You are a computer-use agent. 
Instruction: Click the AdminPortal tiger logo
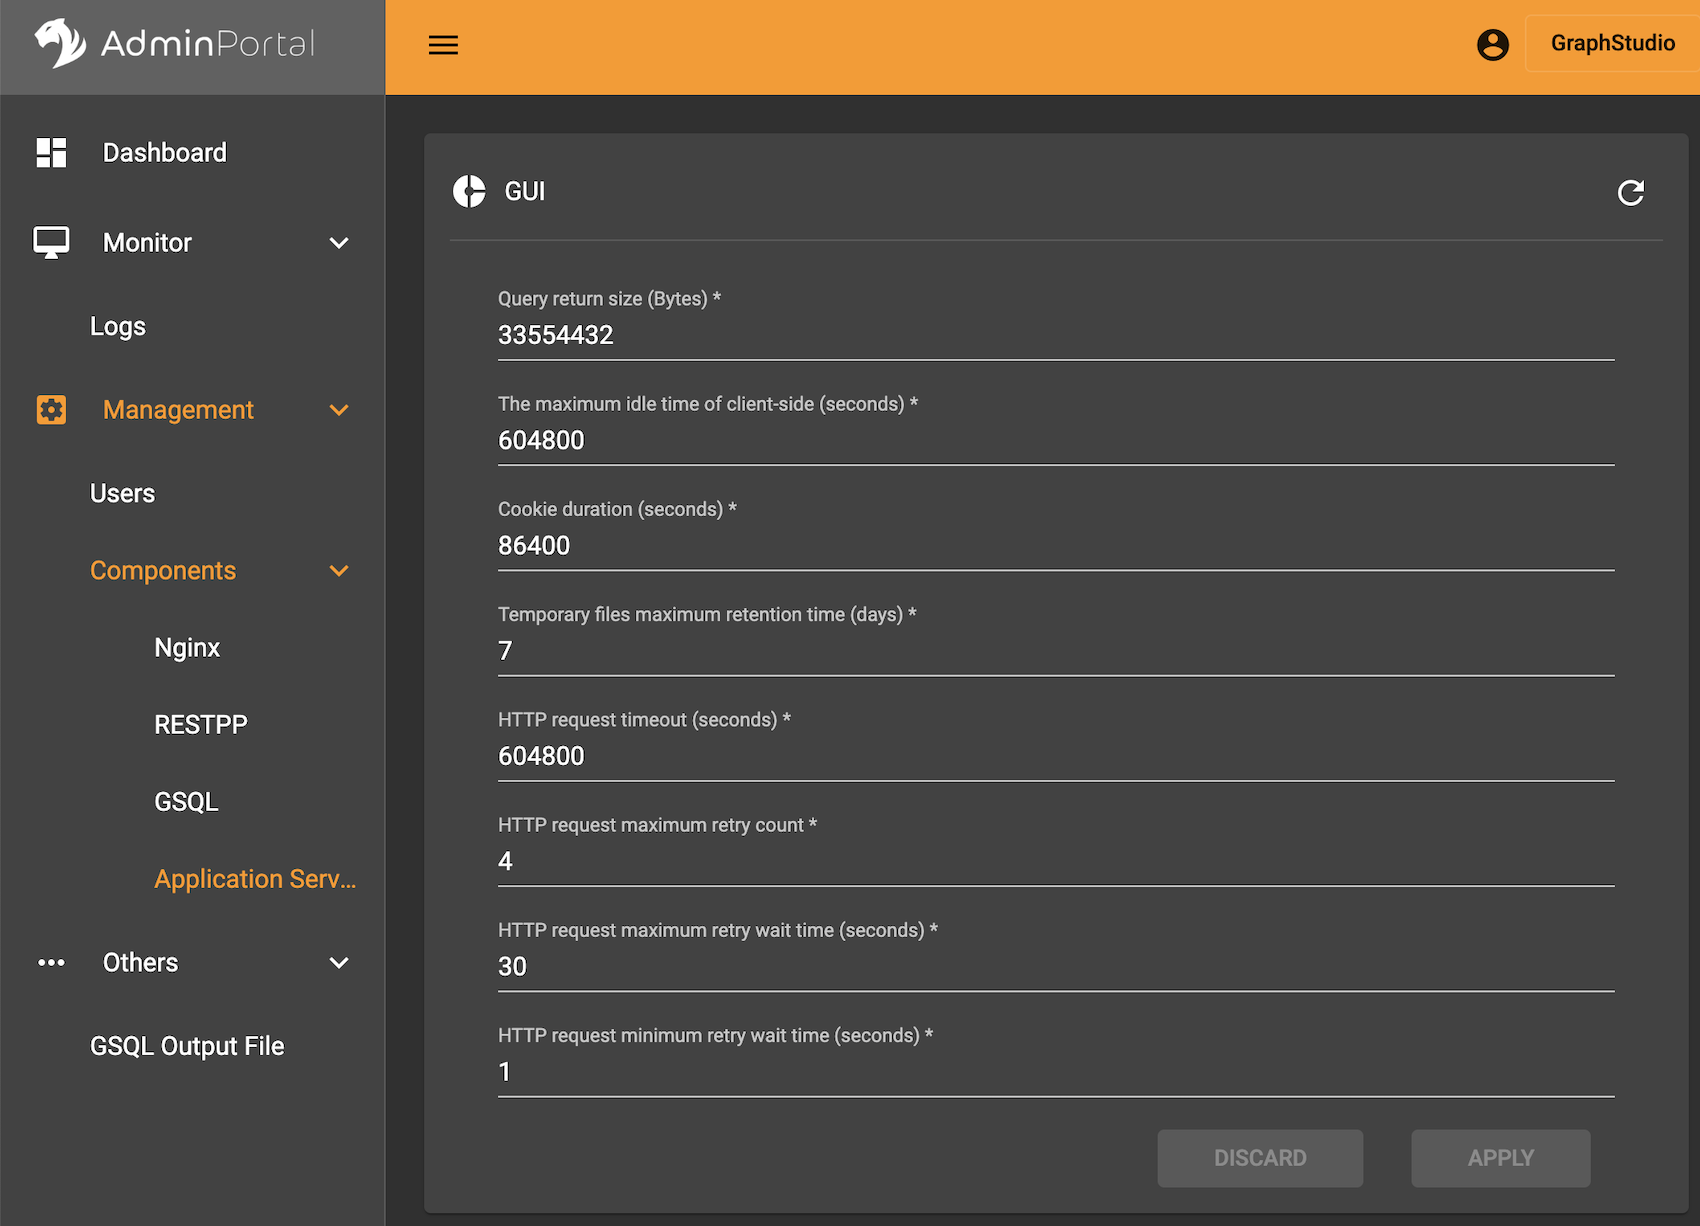click(x=60, y=43)
